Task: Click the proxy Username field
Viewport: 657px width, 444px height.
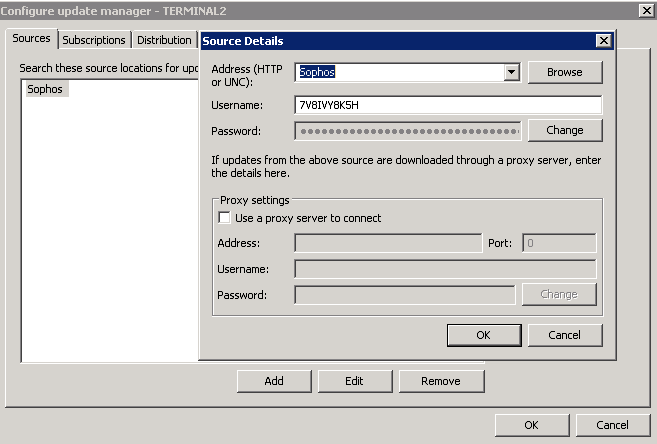Action: coord(445,269)
